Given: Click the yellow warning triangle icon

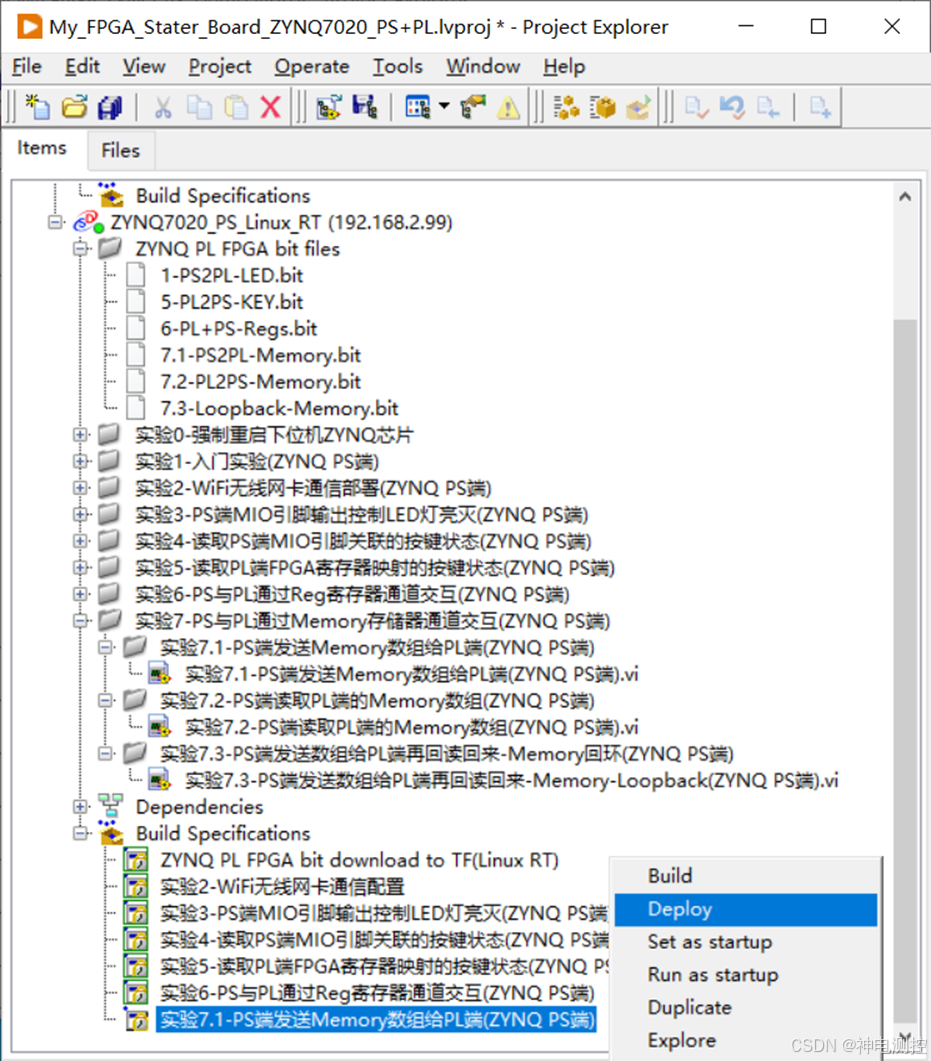Looking at the screenshot, I should [x=509, y=108].
